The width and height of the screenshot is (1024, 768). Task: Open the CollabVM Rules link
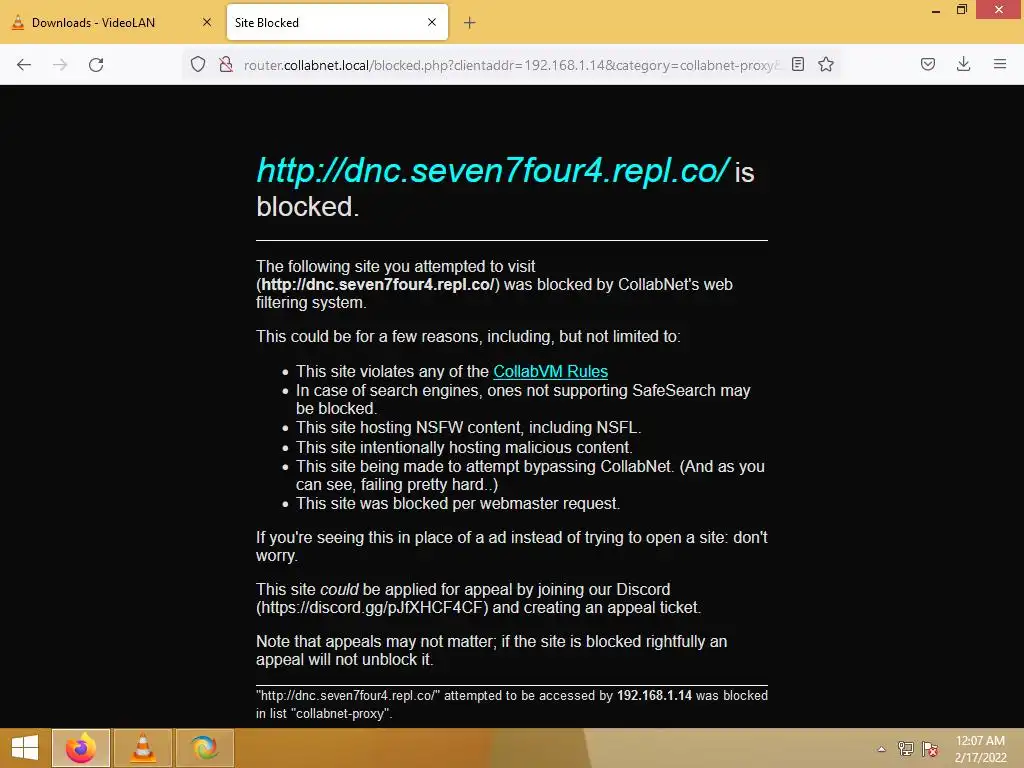click(x=551, y=371)
